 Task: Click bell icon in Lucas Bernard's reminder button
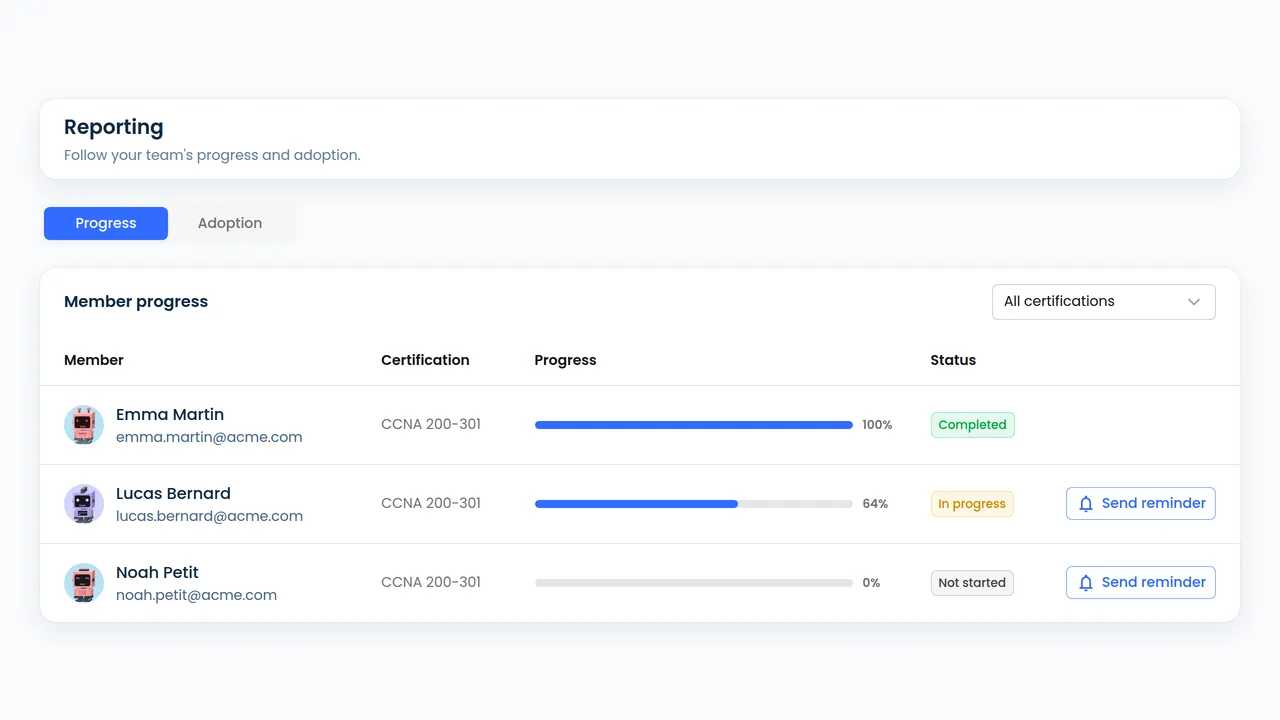[x=1085, y=504]
